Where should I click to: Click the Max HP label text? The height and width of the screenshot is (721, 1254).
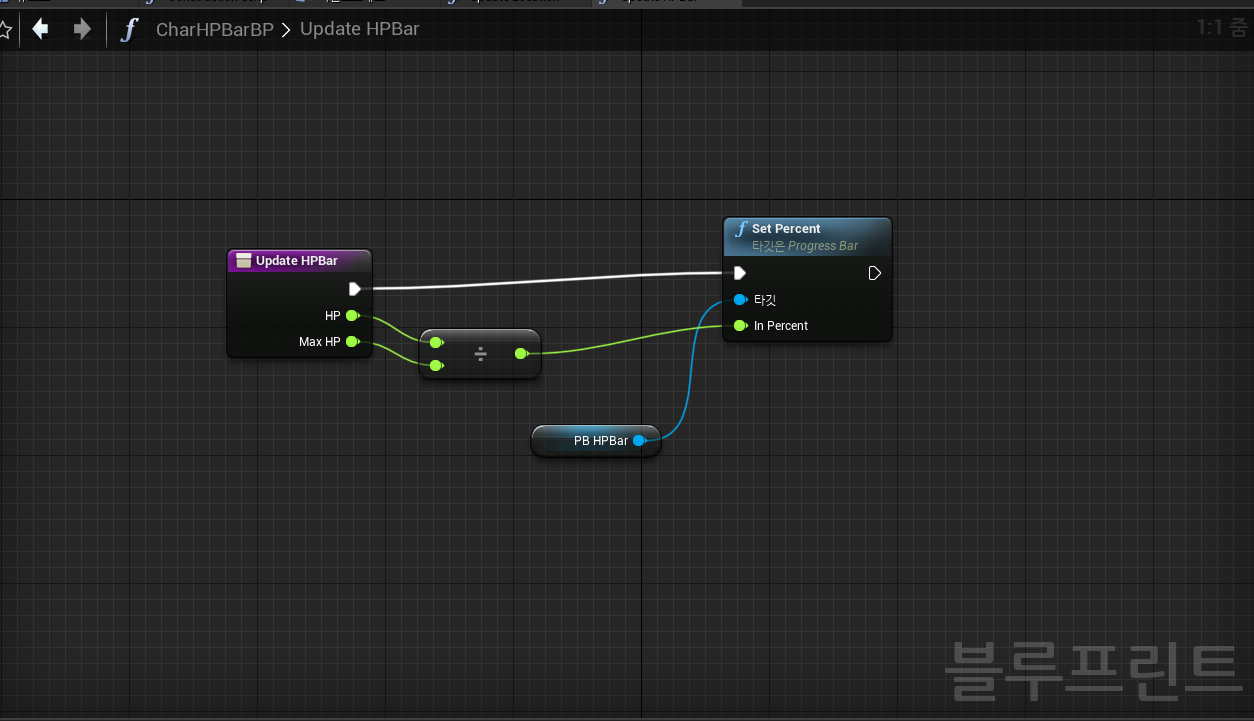coord(320,342)
